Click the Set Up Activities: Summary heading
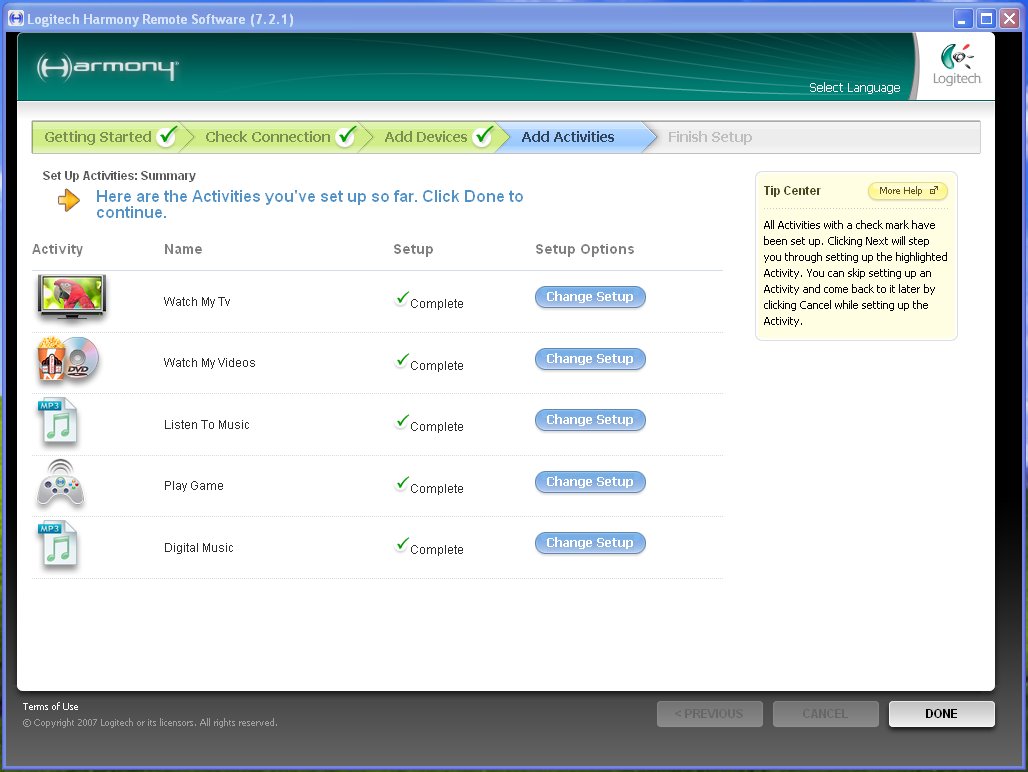The width and height of the screenshot is (1028, 772). click(119, 176)
